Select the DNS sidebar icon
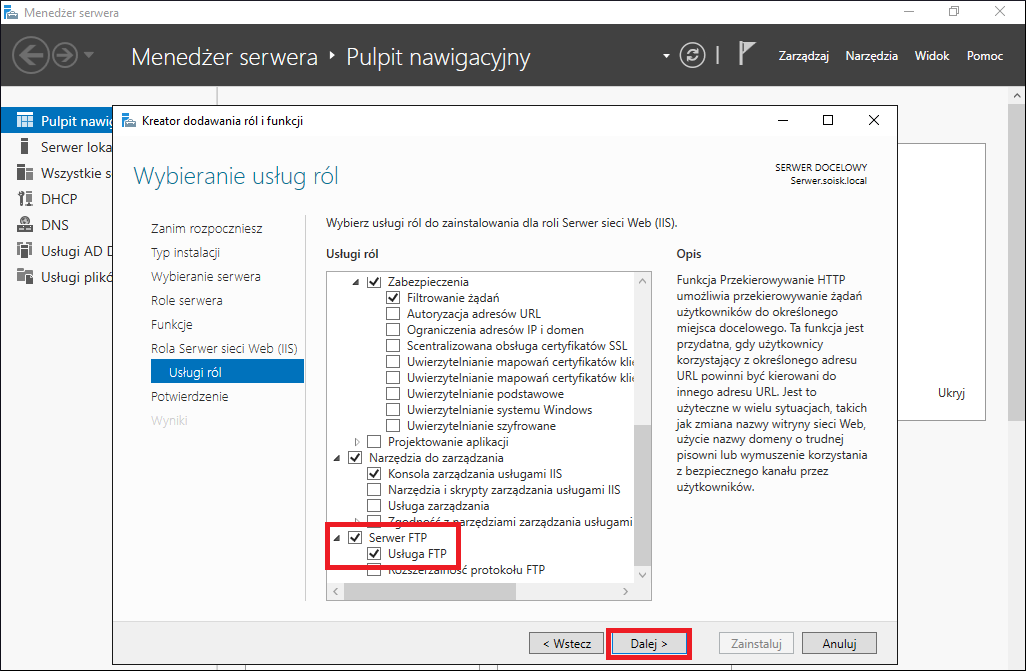The width and height of the screenshot is (1026, 671). pyautogui.click(x=25, y=225)
